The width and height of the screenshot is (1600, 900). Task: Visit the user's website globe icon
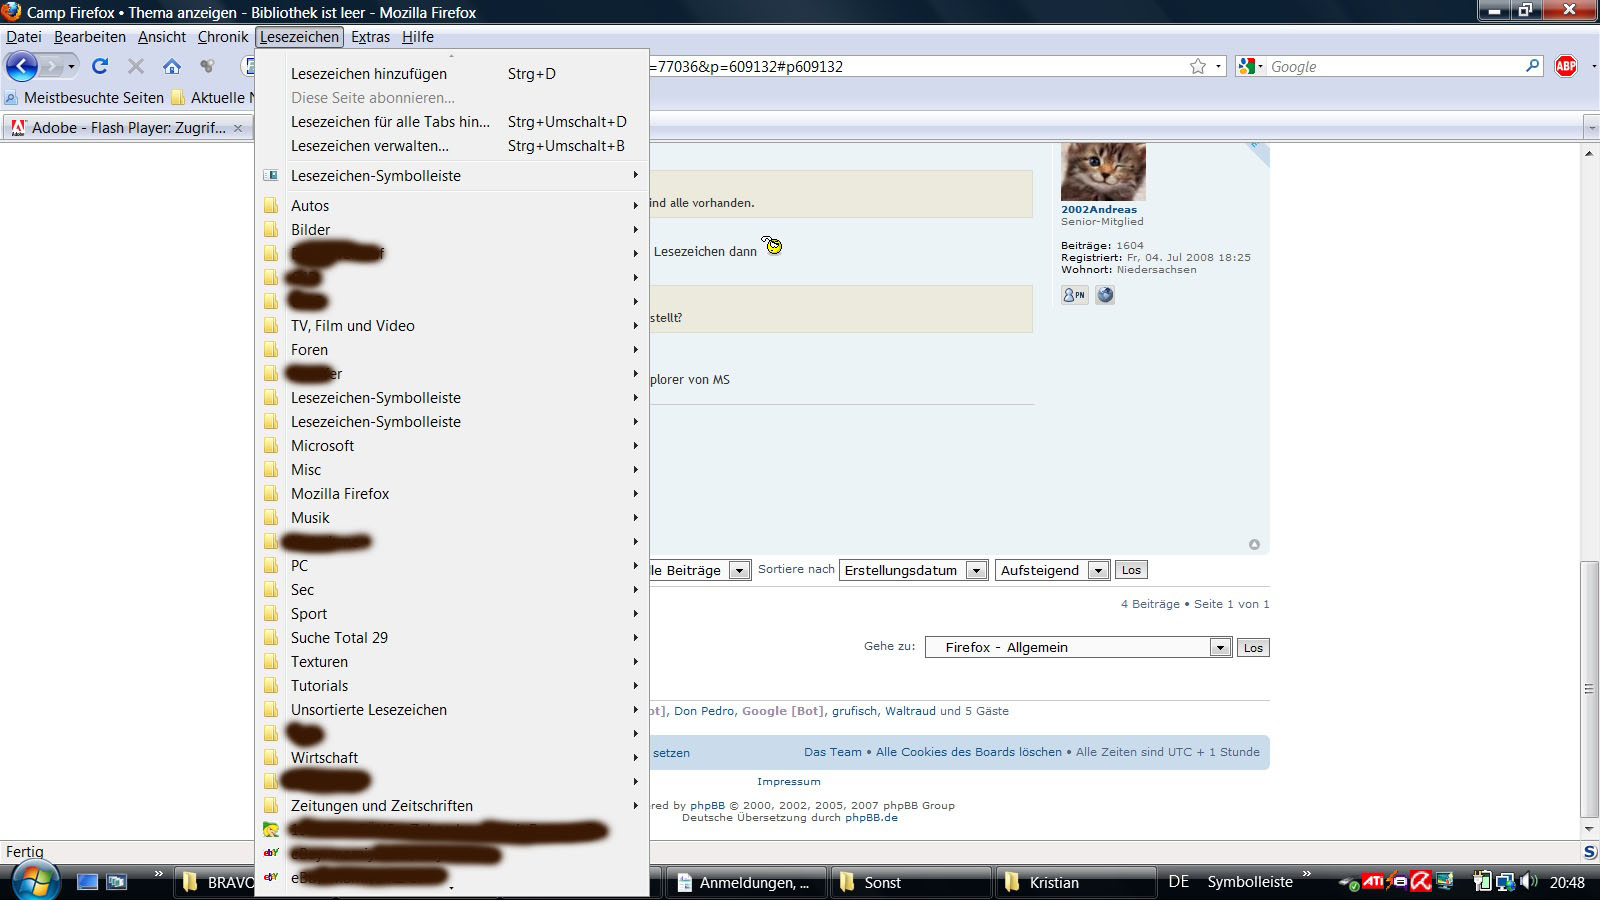tap(1105, 295)
